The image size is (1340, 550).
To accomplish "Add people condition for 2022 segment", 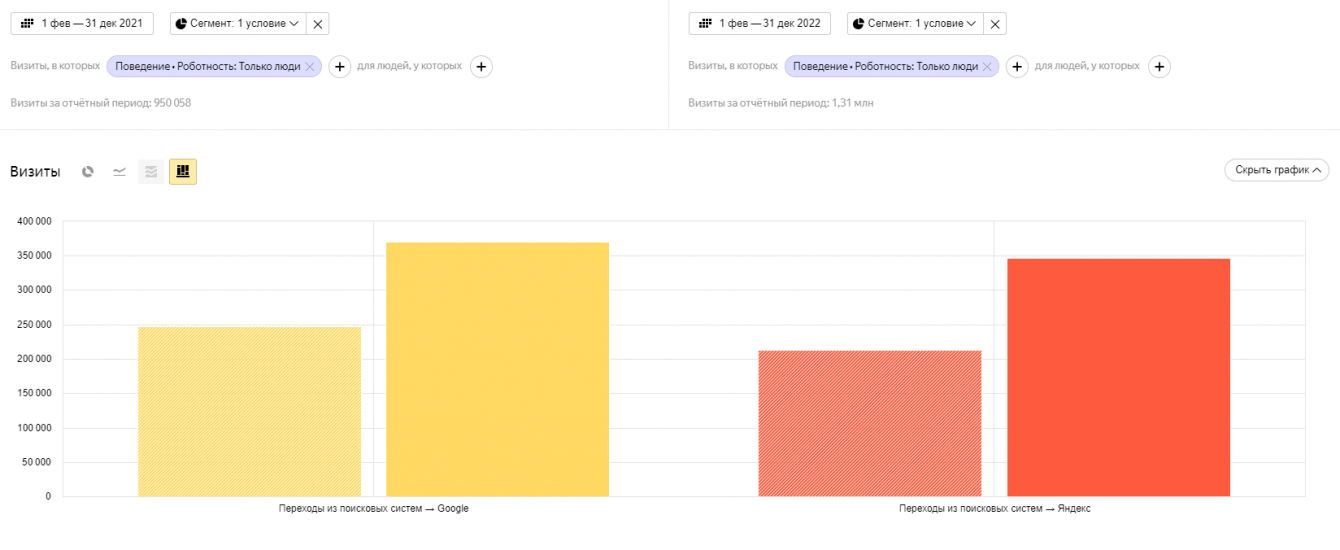I will coord(1159,67).
